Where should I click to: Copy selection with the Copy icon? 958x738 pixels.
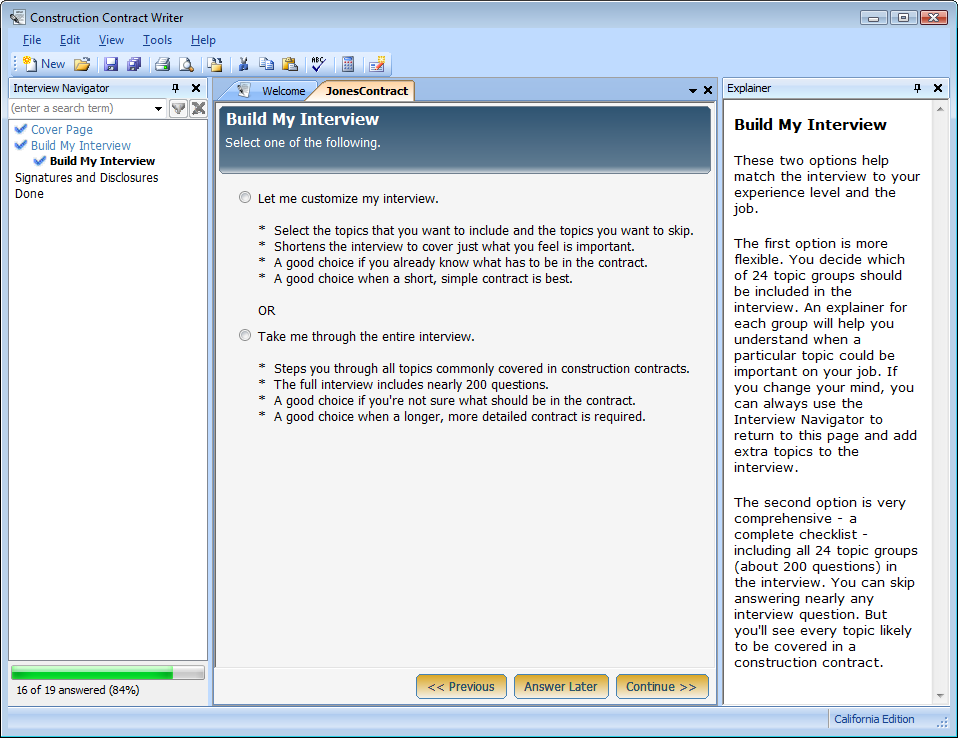266,64
